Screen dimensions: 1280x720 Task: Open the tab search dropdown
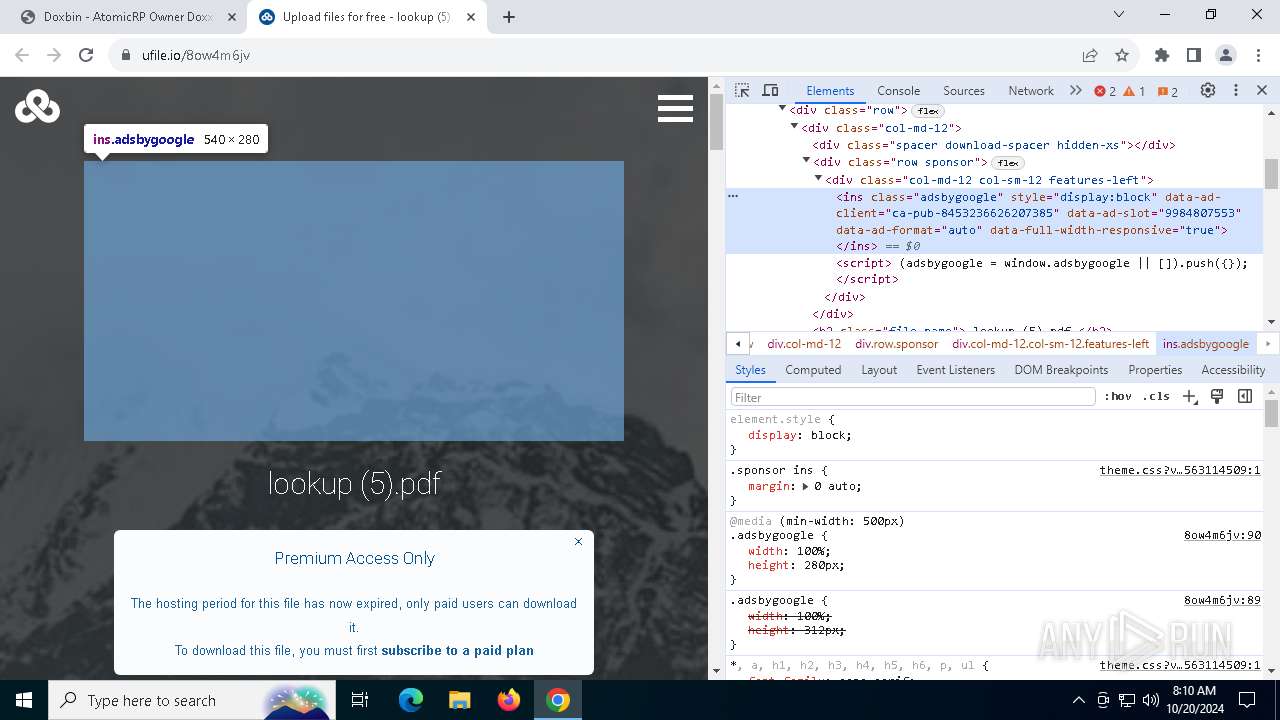point(1120,15)
